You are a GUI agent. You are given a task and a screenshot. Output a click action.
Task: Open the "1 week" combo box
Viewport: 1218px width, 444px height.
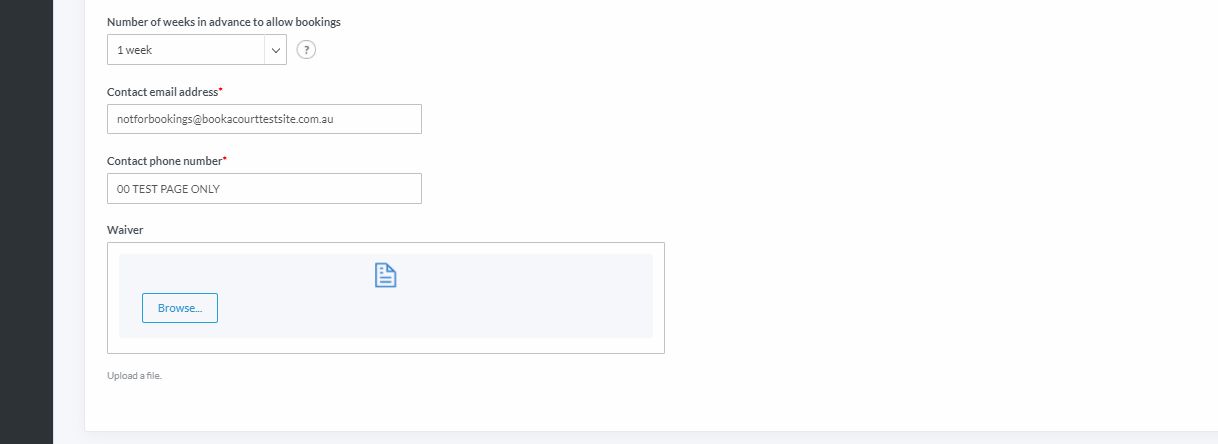[197, 50]
